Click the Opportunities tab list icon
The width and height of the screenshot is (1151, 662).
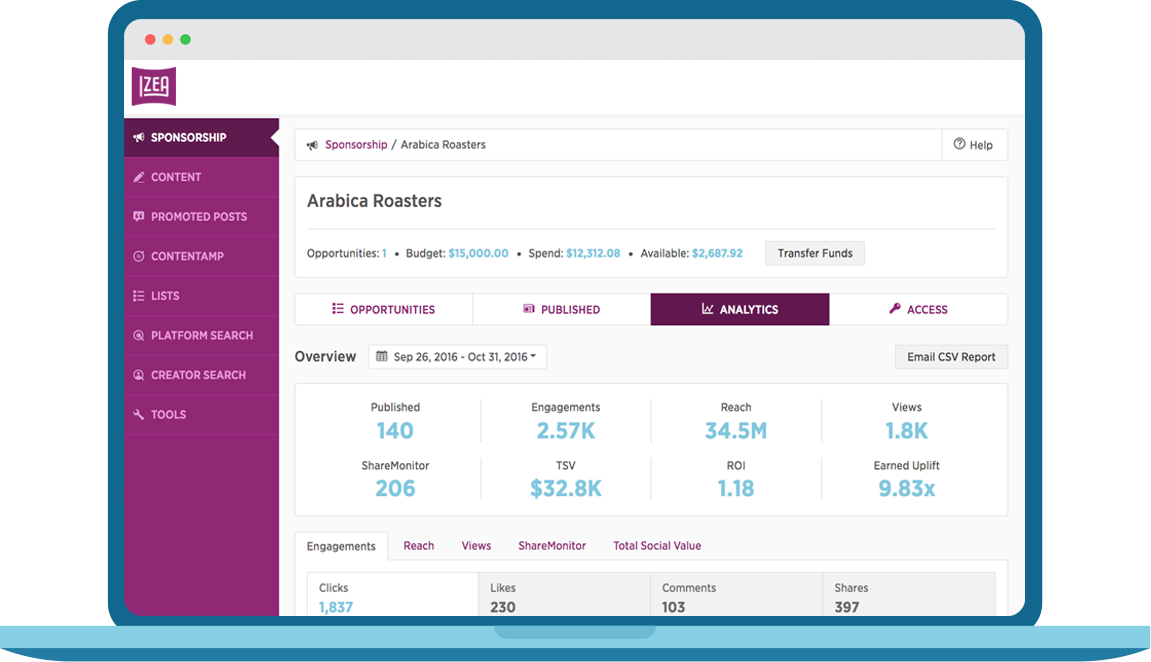click(338, 309)
